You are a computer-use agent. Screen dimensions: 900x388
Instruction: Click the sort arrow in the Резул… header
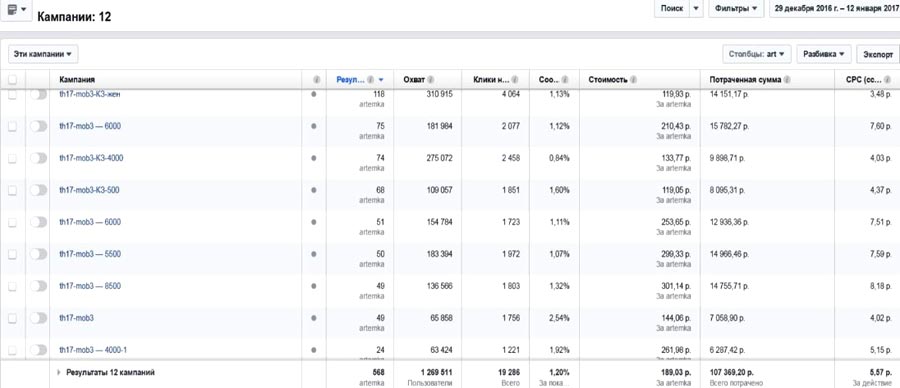(381, 80)
